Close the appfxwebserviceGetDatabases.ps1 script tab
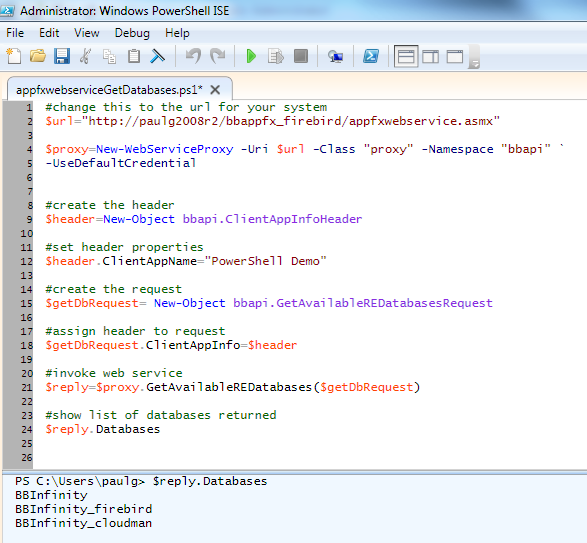The width and height of the screenshot is (587, 543). coord(215,90)
